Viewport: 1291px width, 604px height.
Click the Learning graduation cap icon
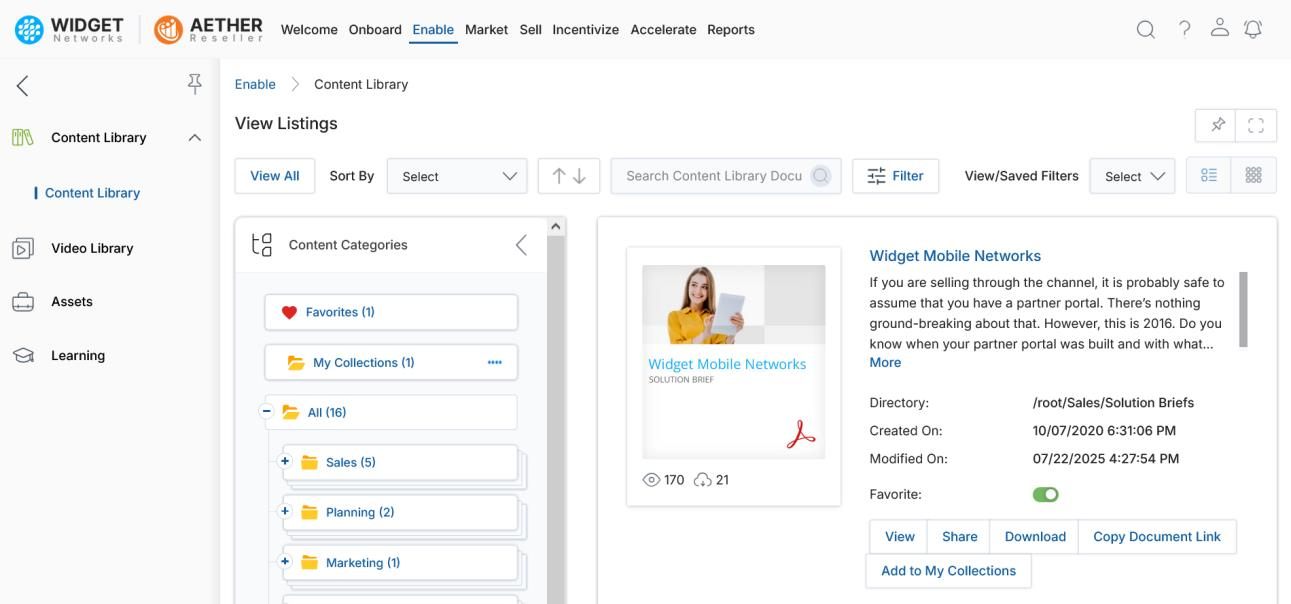(x=22, y=355)
